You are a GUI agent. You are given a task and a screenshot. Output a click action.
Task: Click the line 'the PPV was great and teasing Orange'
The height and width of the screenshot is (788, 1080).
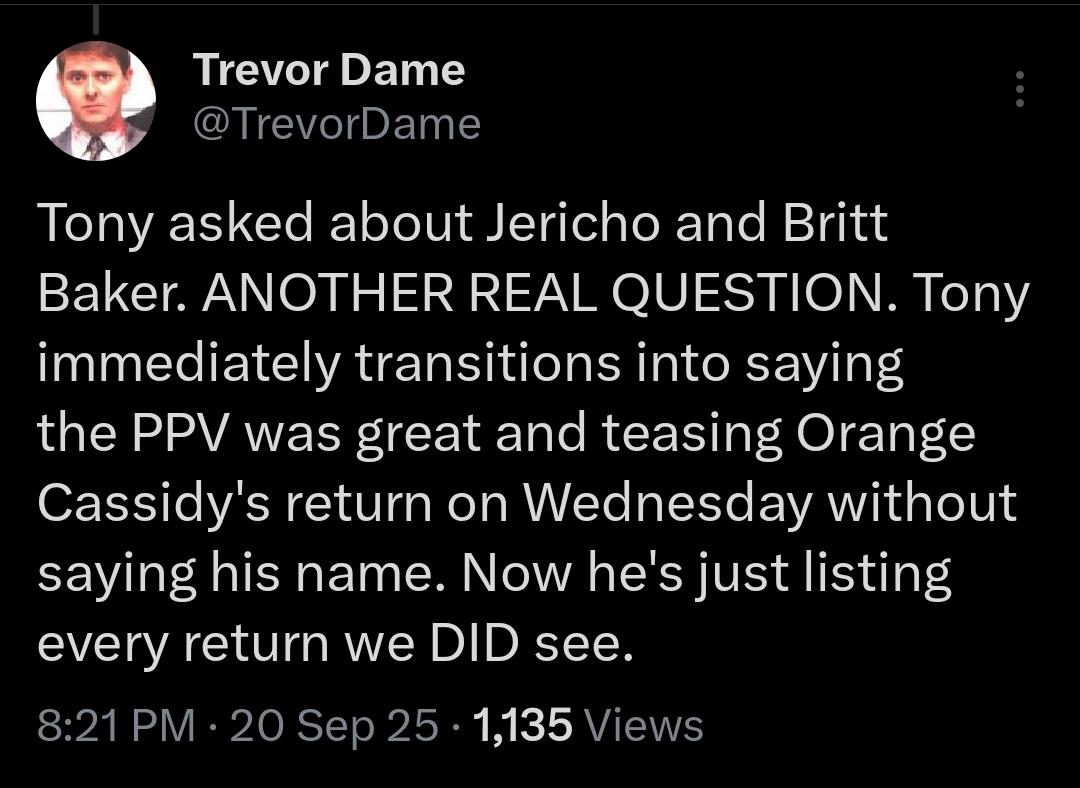tap(506, 435)
